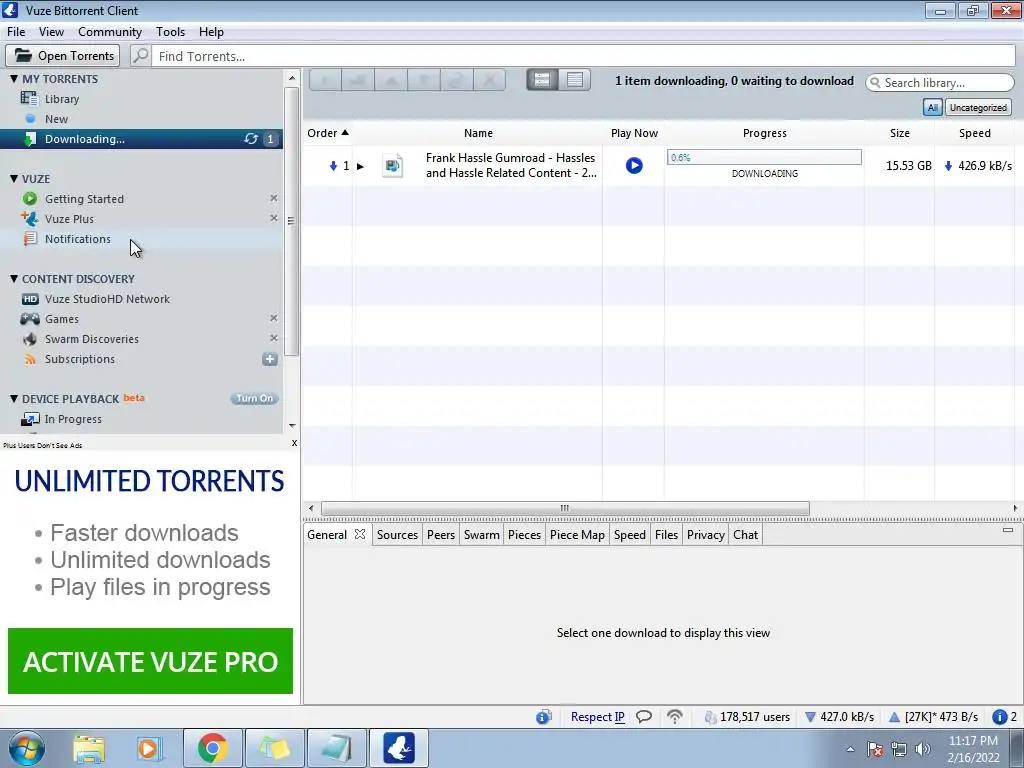
Task: Switch to the Swarm tab
Action: point(481,534)
